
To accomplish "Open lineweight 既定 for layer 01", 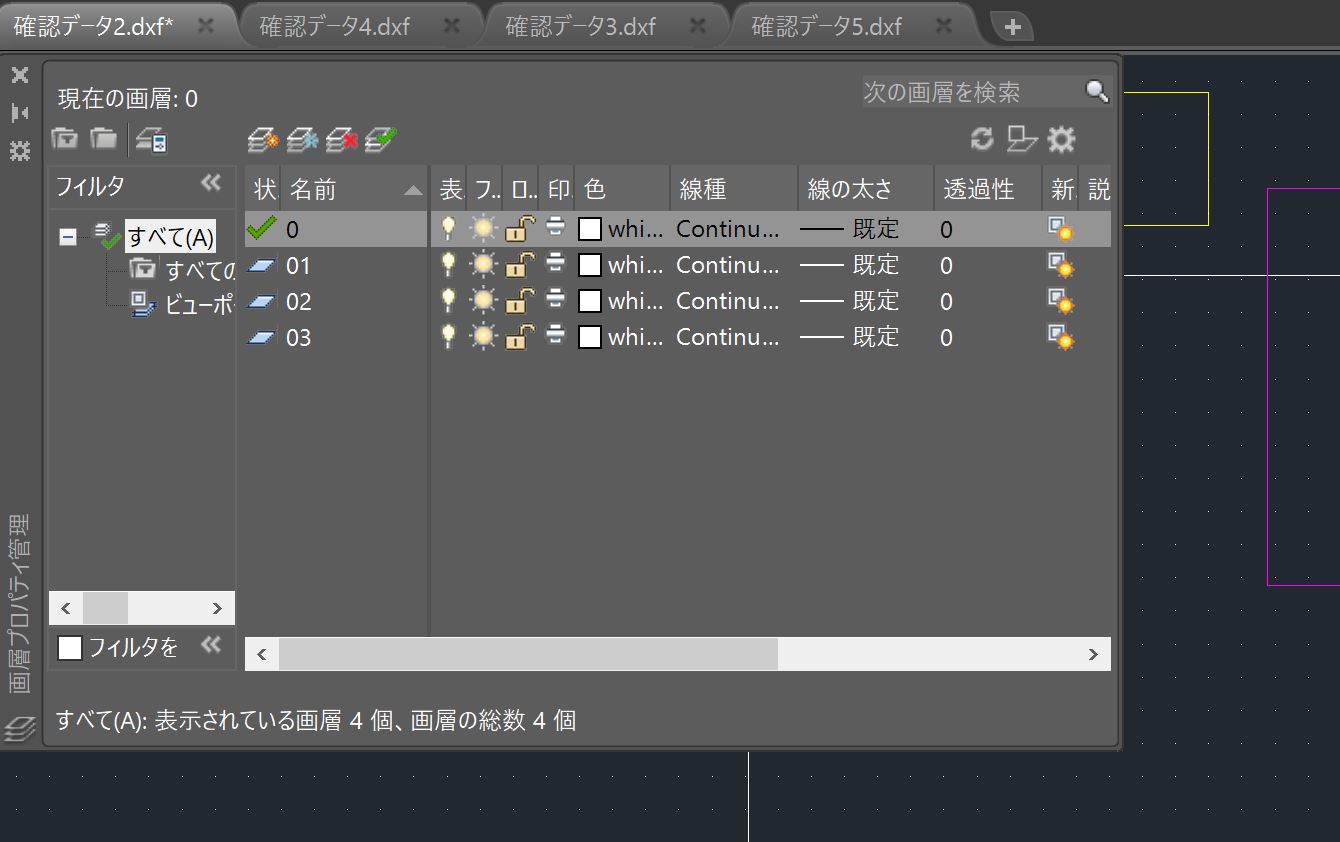I will [x=851, y=265].
